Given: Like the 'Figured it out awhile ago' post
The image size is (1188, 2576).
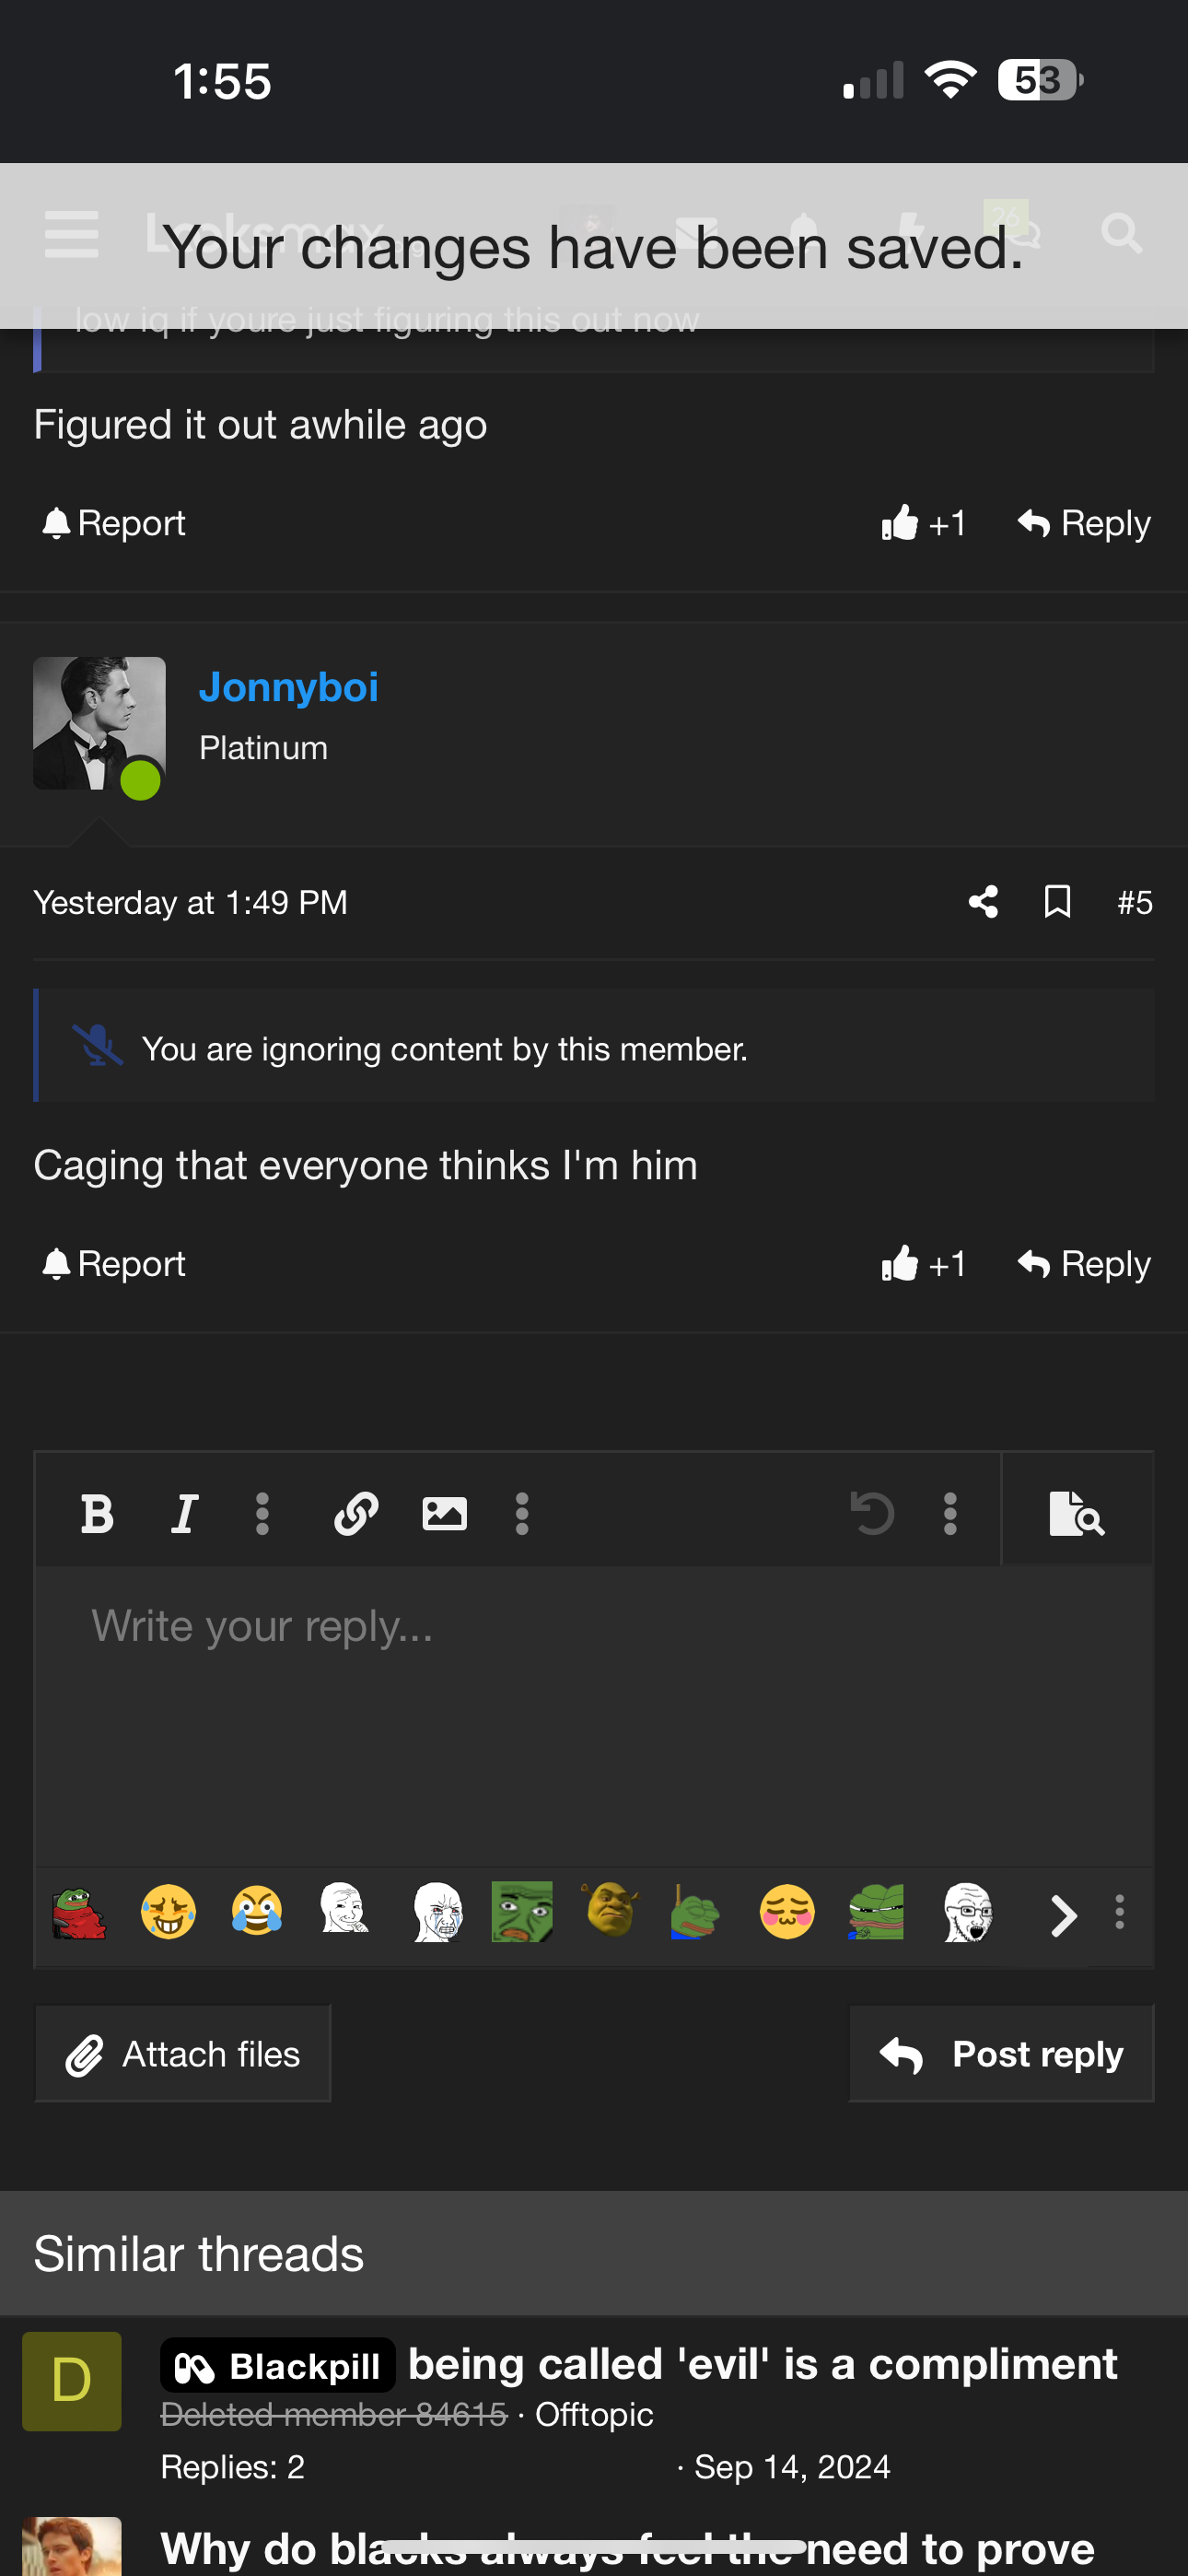Looking at the screenshot, I should [923, 523].
